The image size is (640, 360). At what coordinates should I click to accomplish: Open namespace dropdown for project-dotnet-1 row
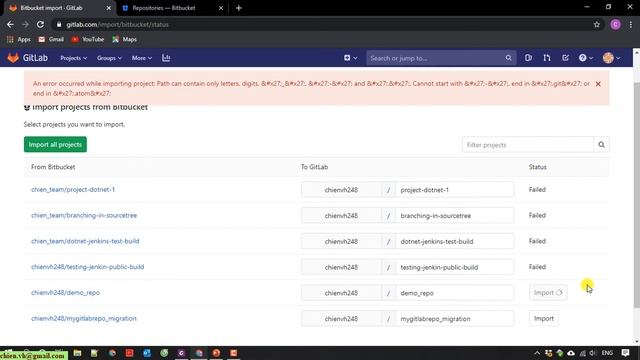click(x=341, y=190)
